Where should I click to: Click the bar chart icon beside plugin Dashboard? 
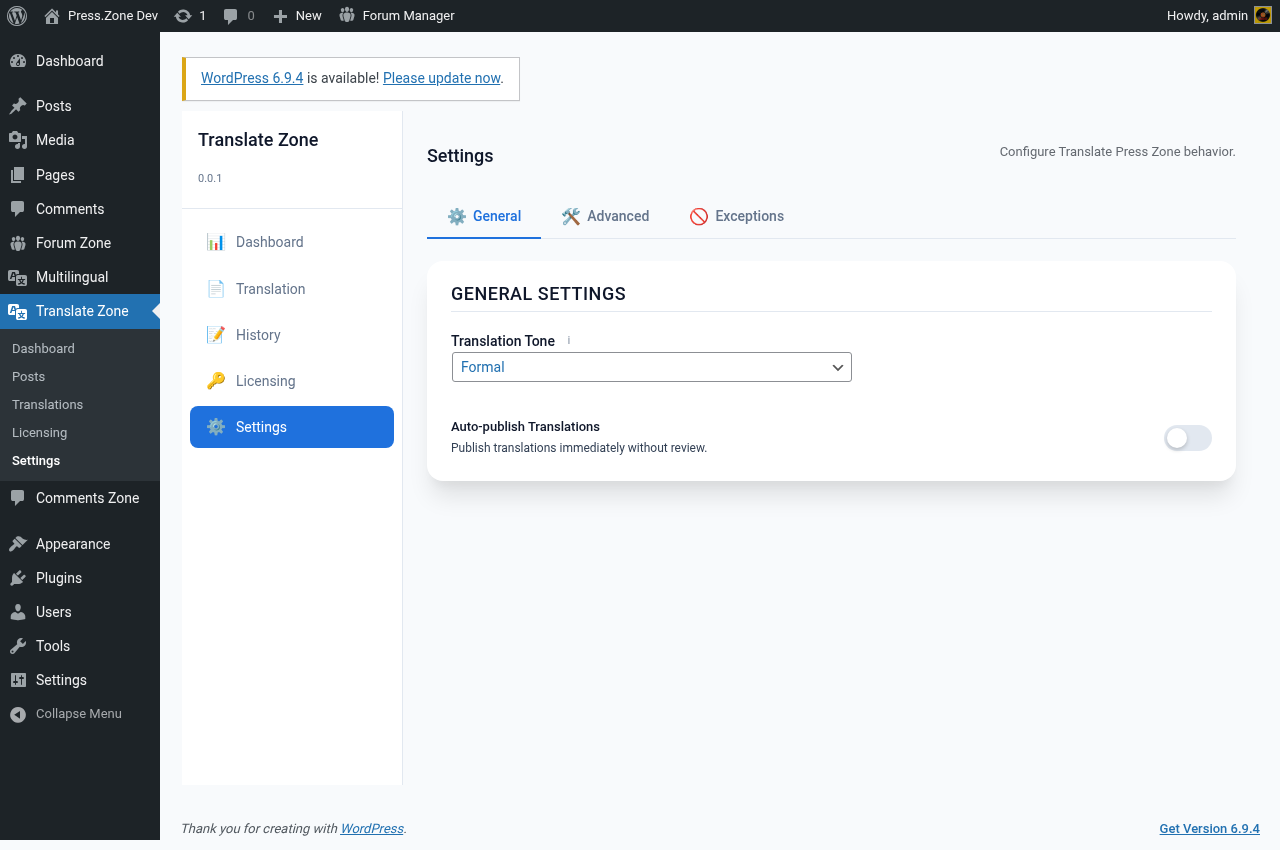click(x=216, y=242)
